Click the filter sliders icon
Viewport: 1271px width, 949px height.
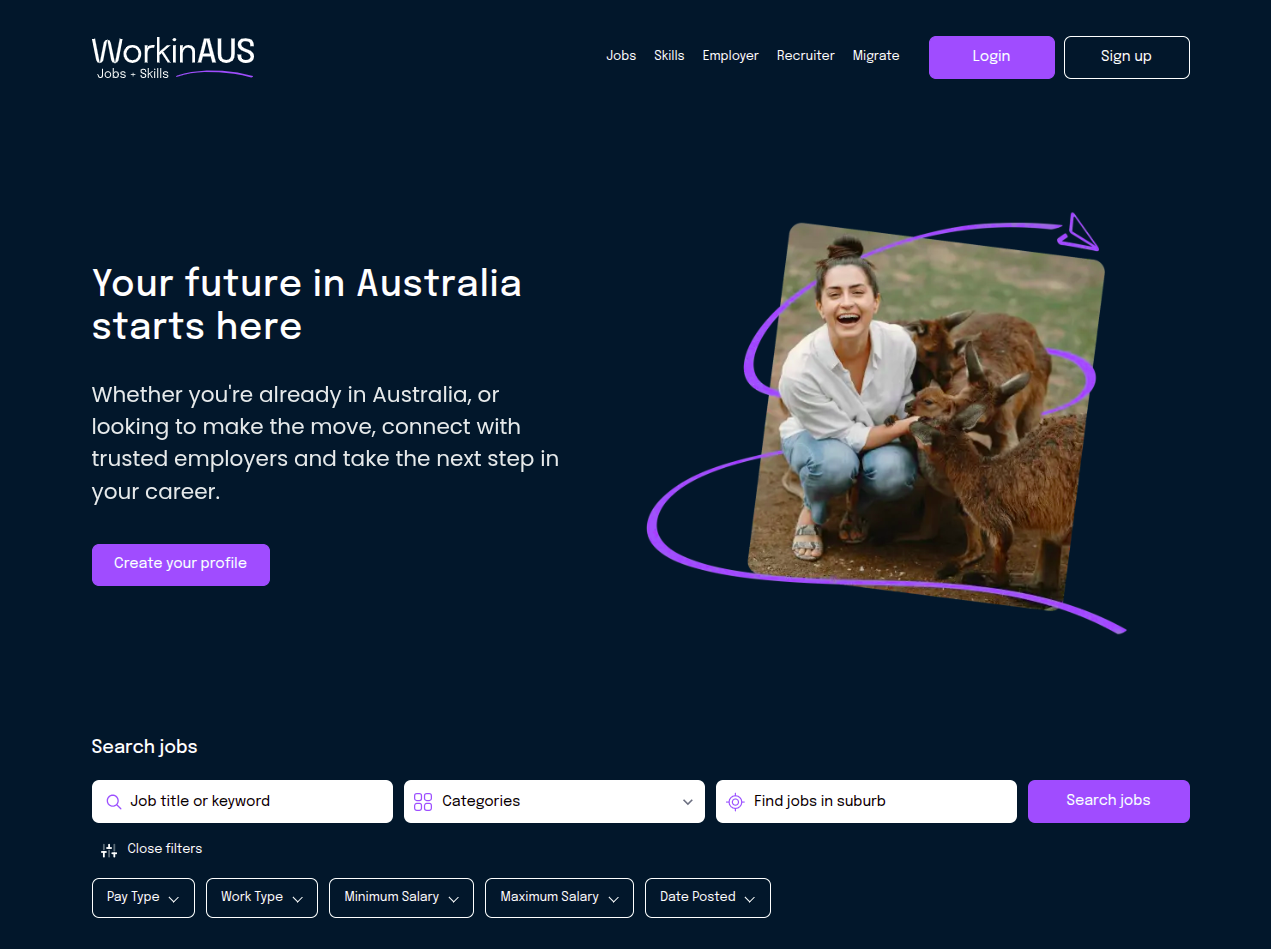[x=109, y=850]
